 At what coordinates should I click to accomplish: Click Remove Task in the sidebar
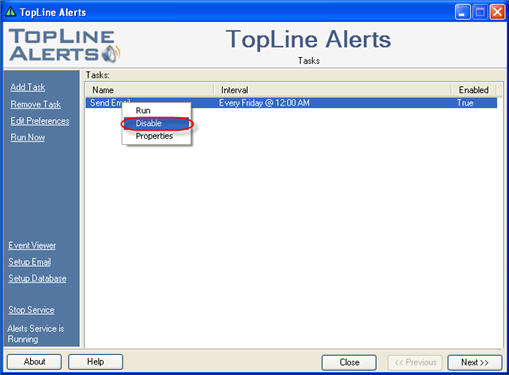36,104
